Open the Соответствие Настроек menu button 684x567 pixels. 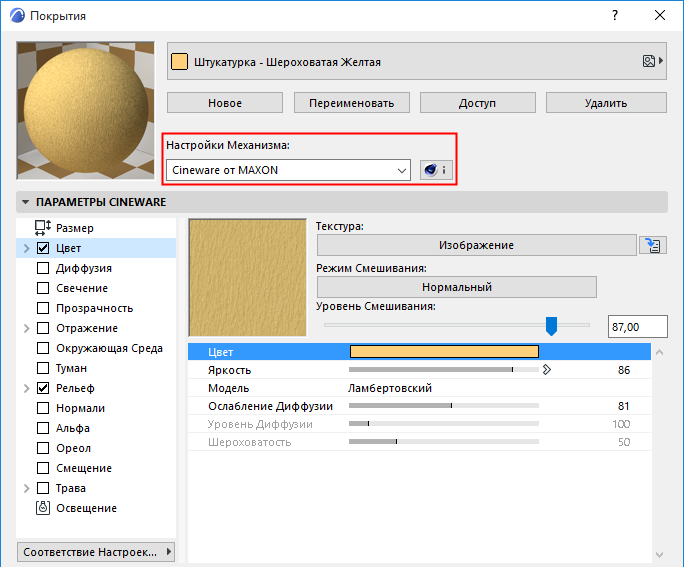tap(96, 552)
